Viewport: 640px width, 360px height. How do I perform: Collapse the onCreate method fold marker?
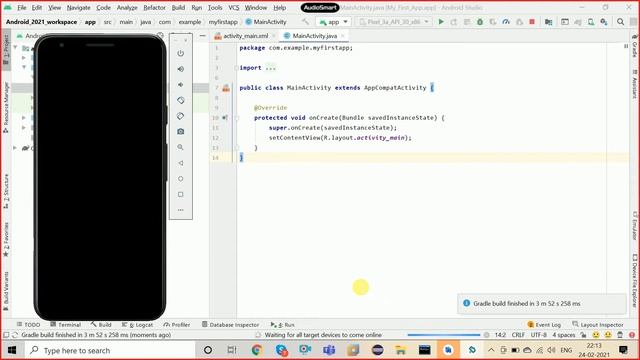pyautogui.click(x=237, y=118)
